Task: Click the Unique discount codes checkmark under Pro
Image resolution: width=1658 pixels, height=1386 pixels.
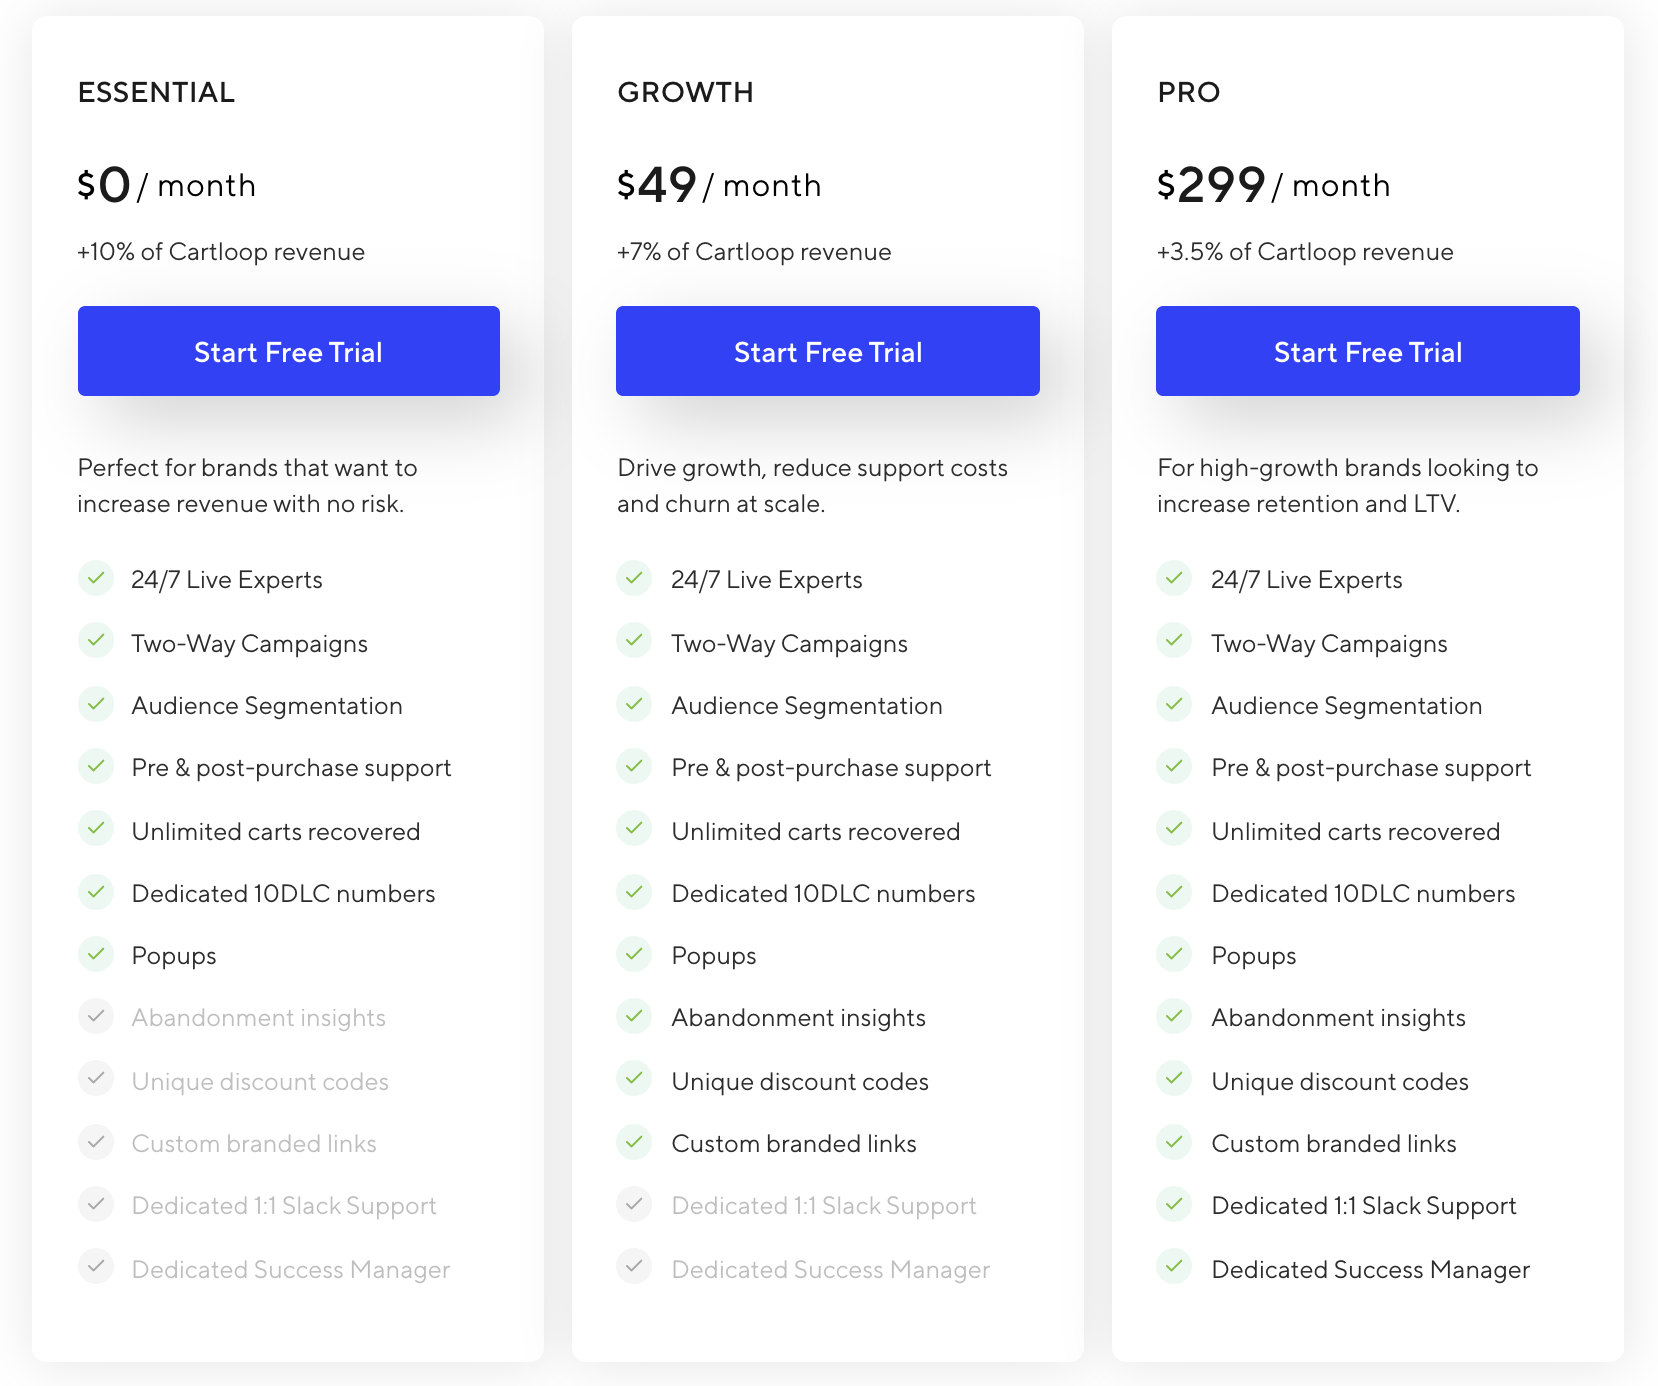Action: point(1175,1079)
